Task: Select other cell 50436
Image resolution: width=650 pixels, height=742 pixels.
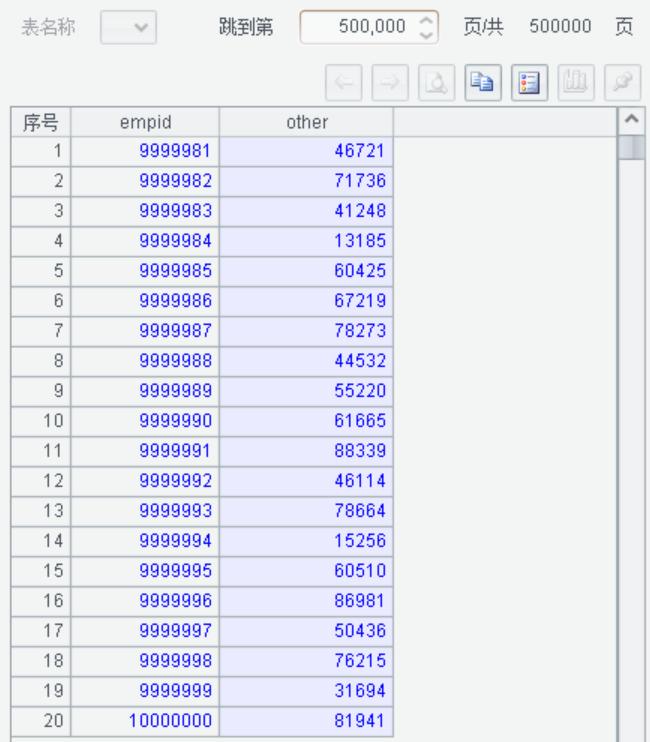Action: point(307,631)
